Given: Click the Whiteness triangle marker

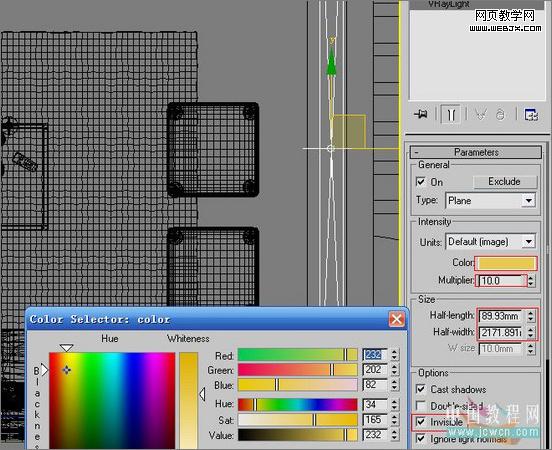Looking at the screenshot, I should [x=202, y=394].
